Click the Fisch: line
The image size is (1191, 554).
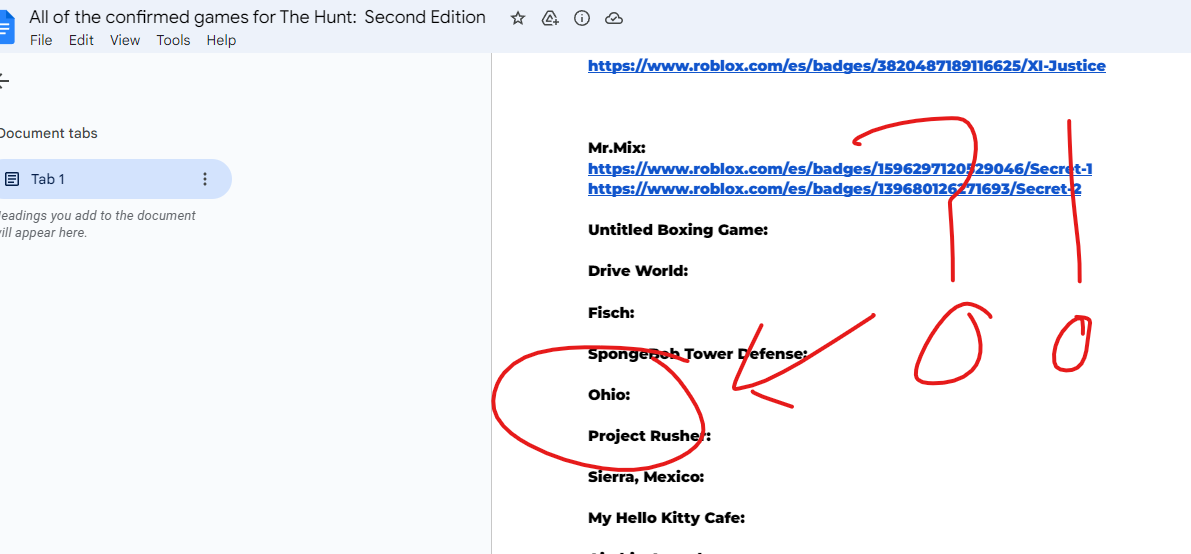click(x=611, y=312)
